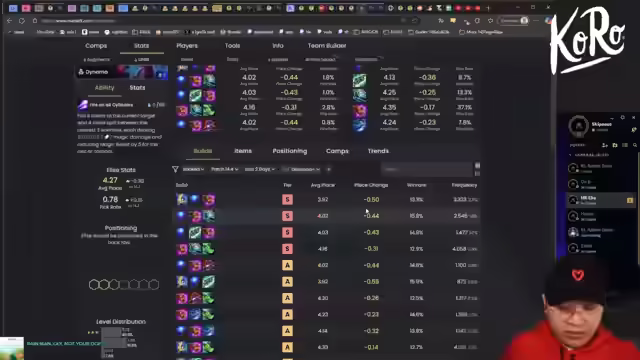Click the ability icon beside the ability name
This screenshot has height=360, width=640.
(x=83, y=105)
